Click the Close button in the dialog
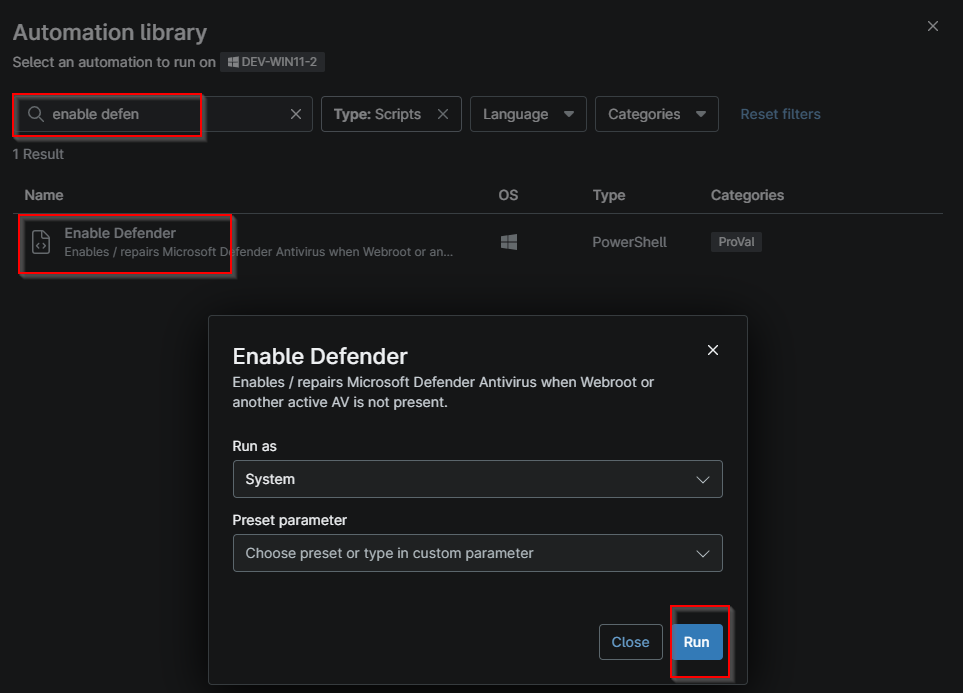The image size is (963, 693). pos(631,642)
